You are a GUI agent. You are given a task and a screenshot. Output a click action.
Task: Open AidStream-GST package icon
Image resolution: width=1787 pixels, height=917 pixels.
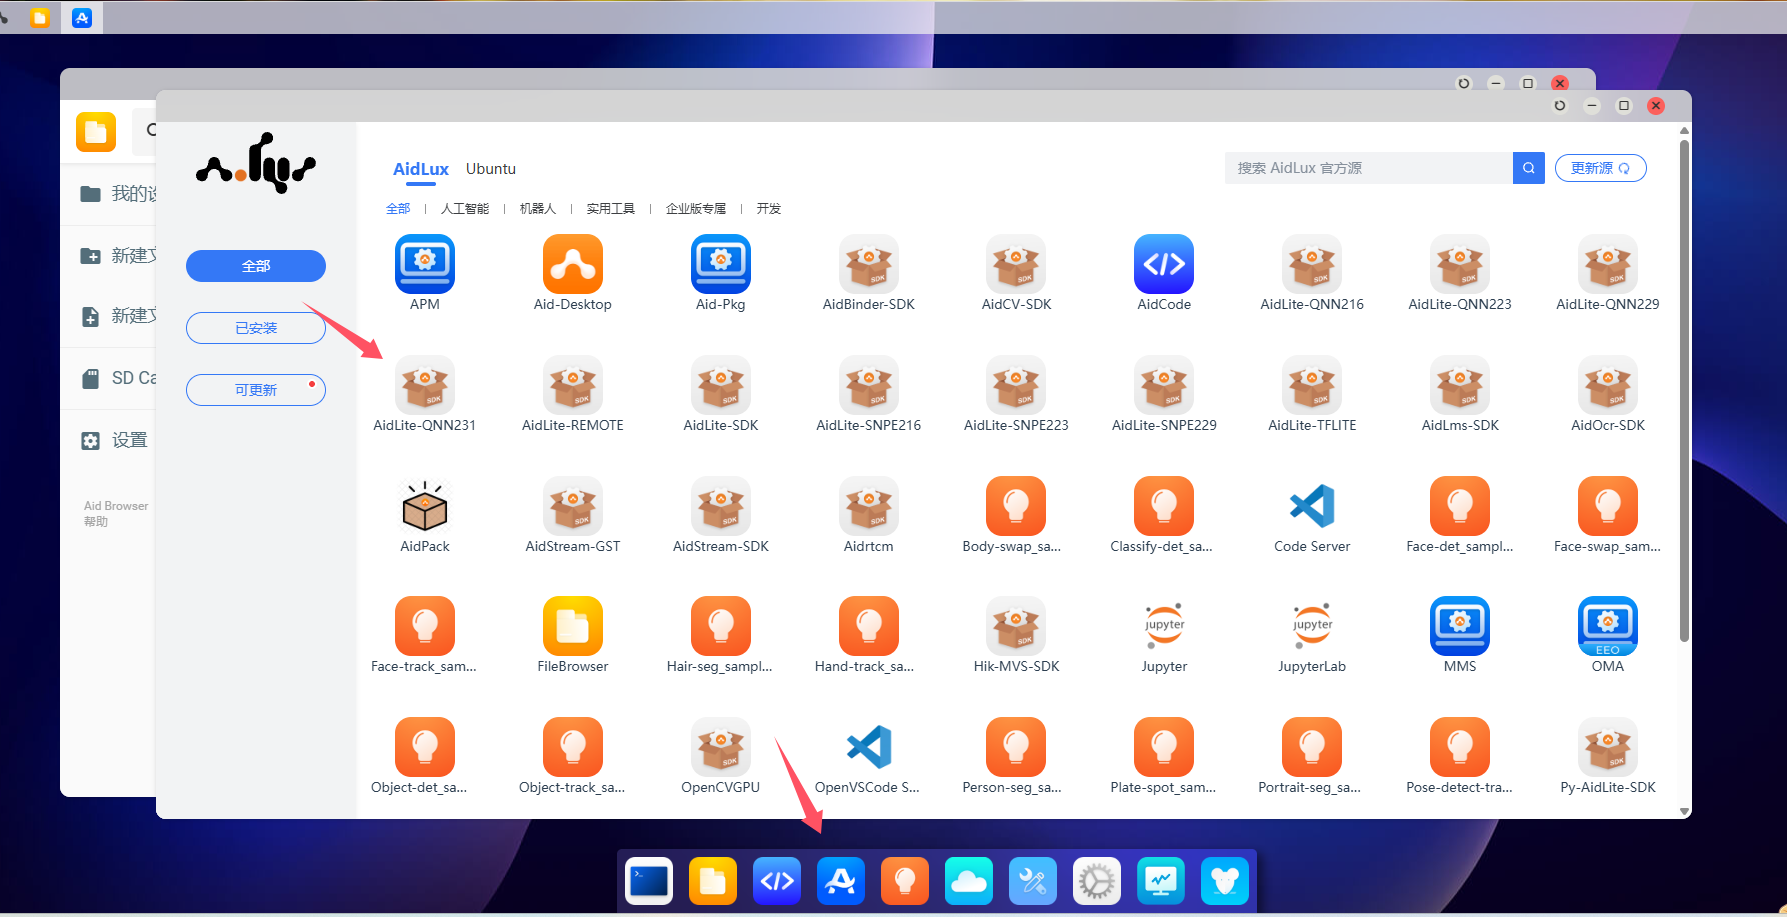click(573, 506)
